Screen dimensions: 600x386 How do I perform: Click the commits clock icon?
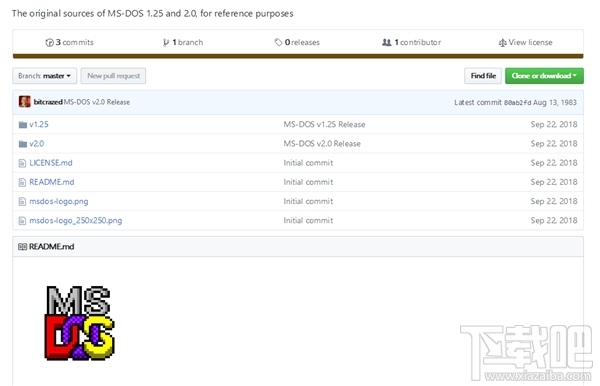(49, 42)
